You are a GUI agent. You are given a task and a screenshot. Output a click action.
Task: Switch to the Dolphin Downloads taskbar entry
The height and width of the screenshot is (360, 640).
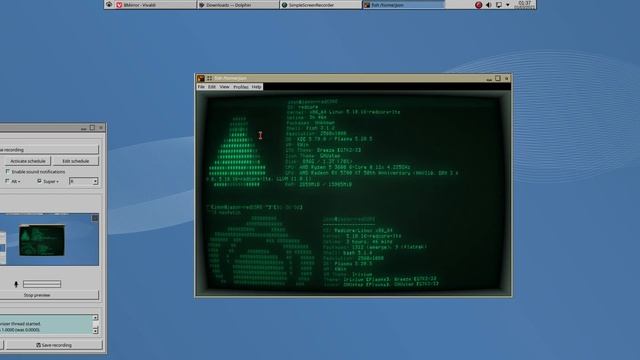click(238, 5)
